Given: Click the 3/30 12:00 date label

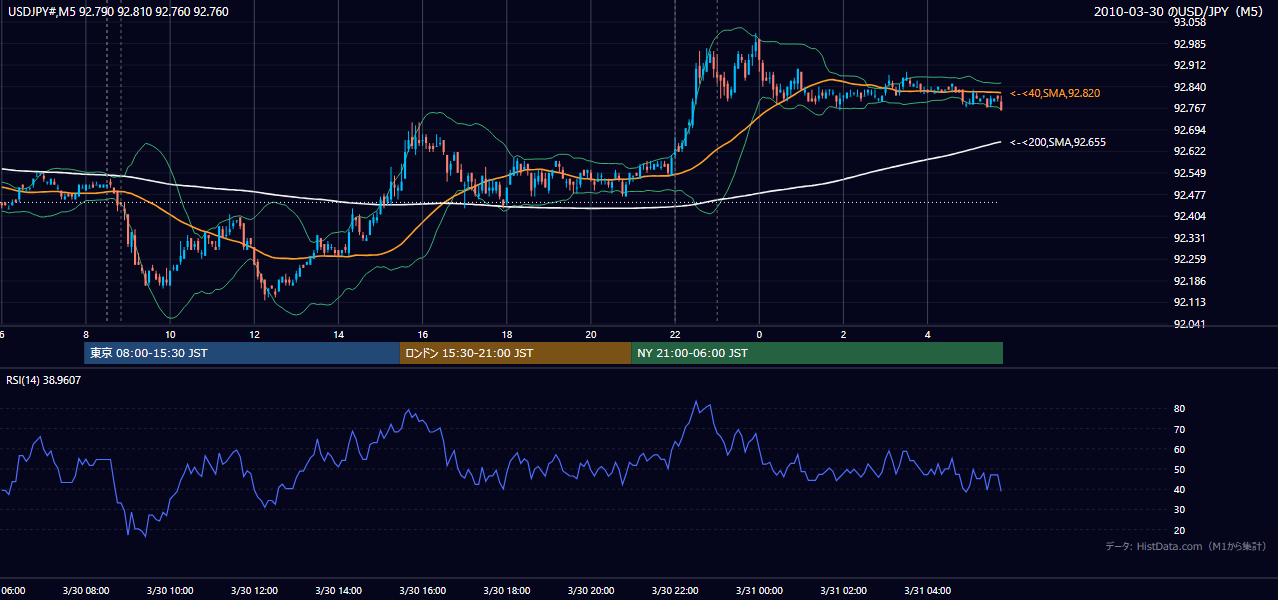Looking at the screenshot, I should click(x=254, y=590).
